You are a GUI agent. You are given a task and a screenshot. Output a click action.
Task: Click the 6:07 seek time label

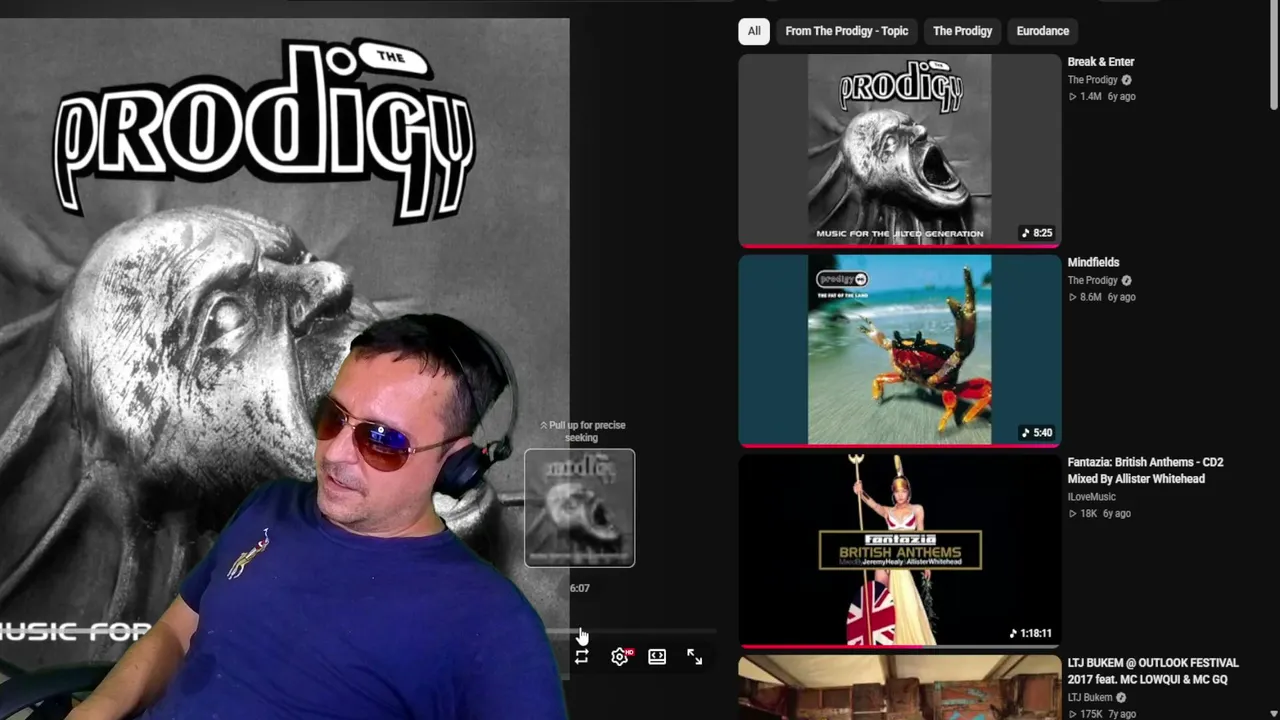point(580,588)
